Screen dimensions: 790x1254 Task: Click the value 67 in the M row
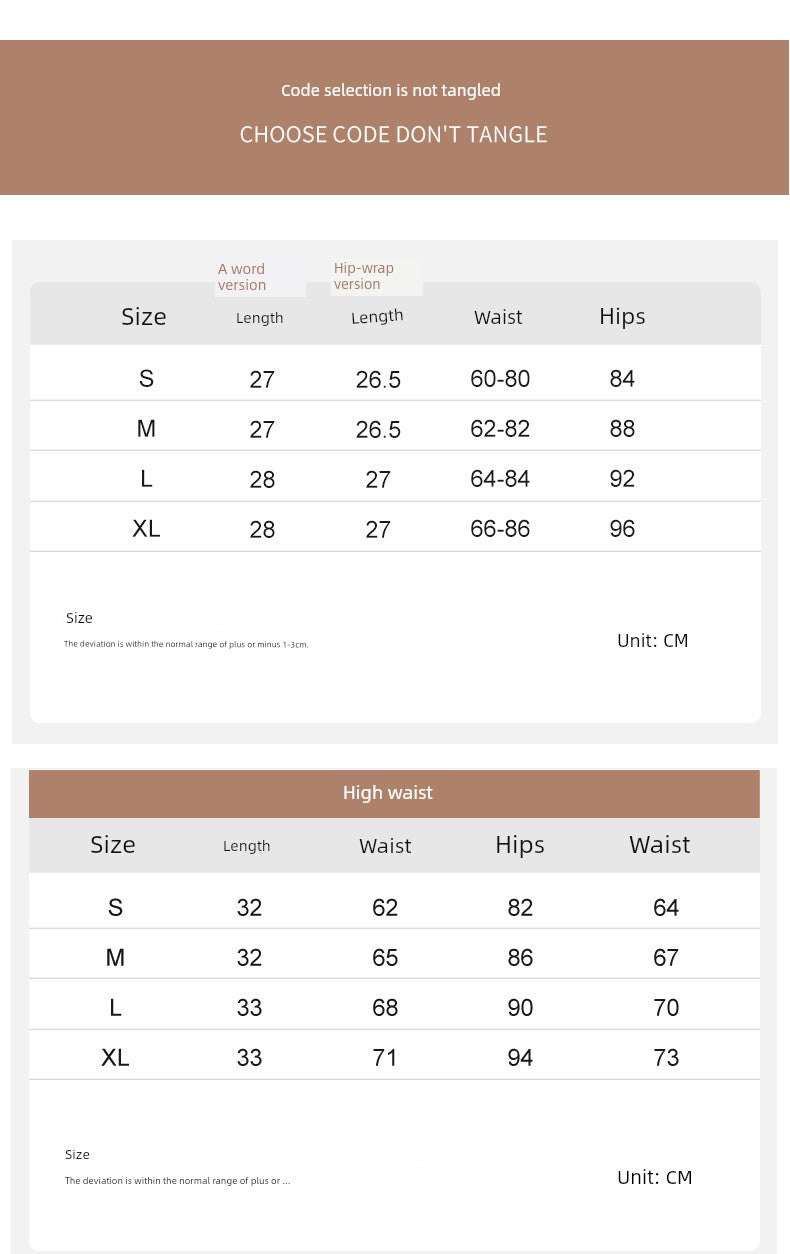click(666, 958)
